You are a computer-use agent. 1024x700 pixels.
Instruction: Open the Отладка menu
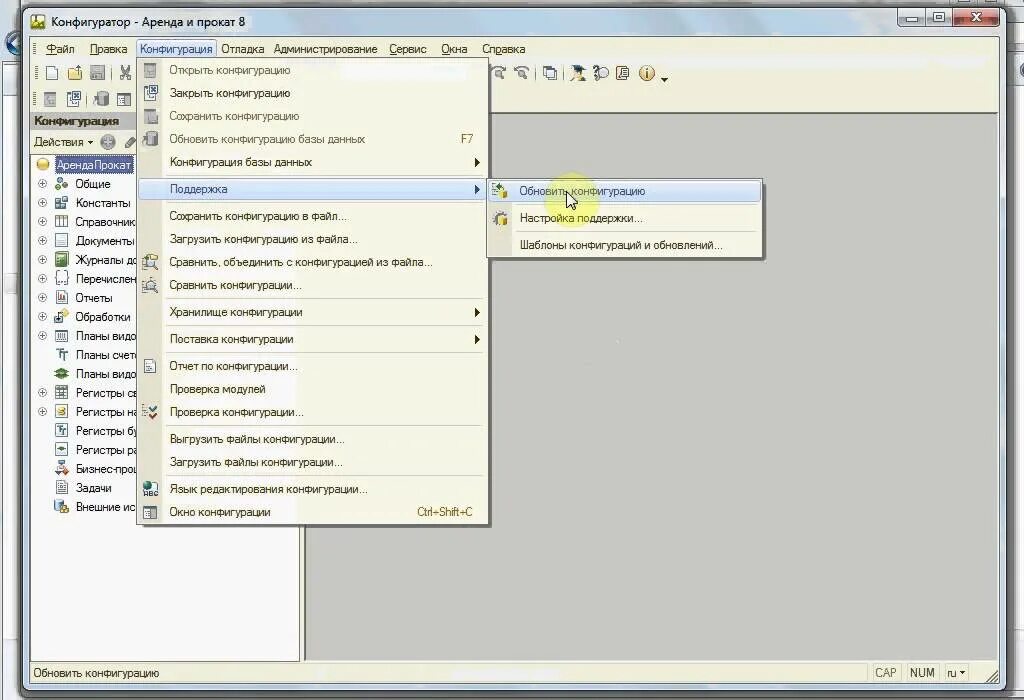[x=242, y=49]
